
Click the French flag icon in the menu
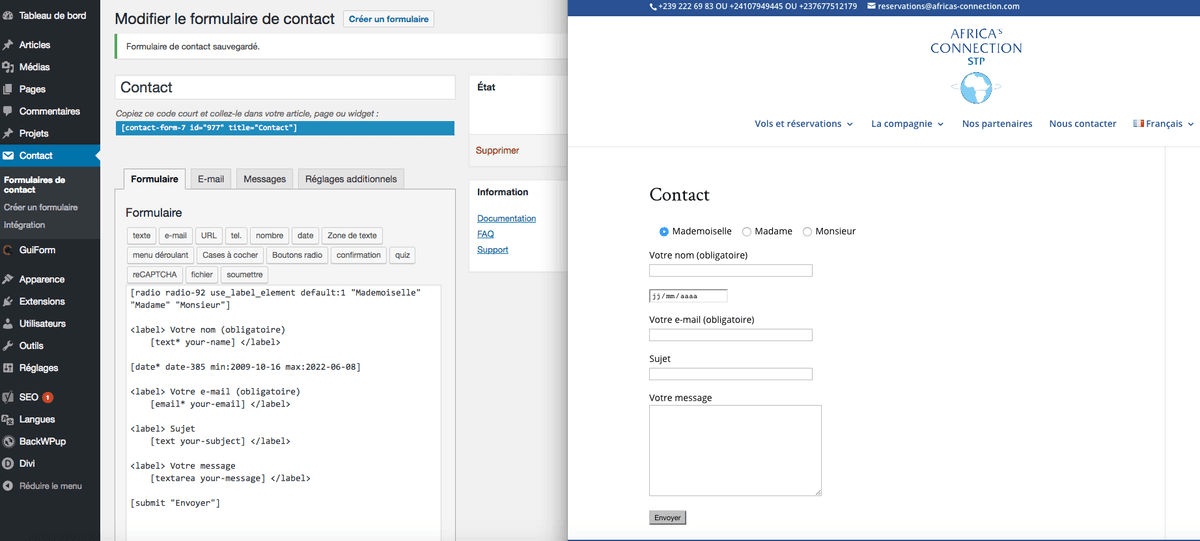[1138, 123]
